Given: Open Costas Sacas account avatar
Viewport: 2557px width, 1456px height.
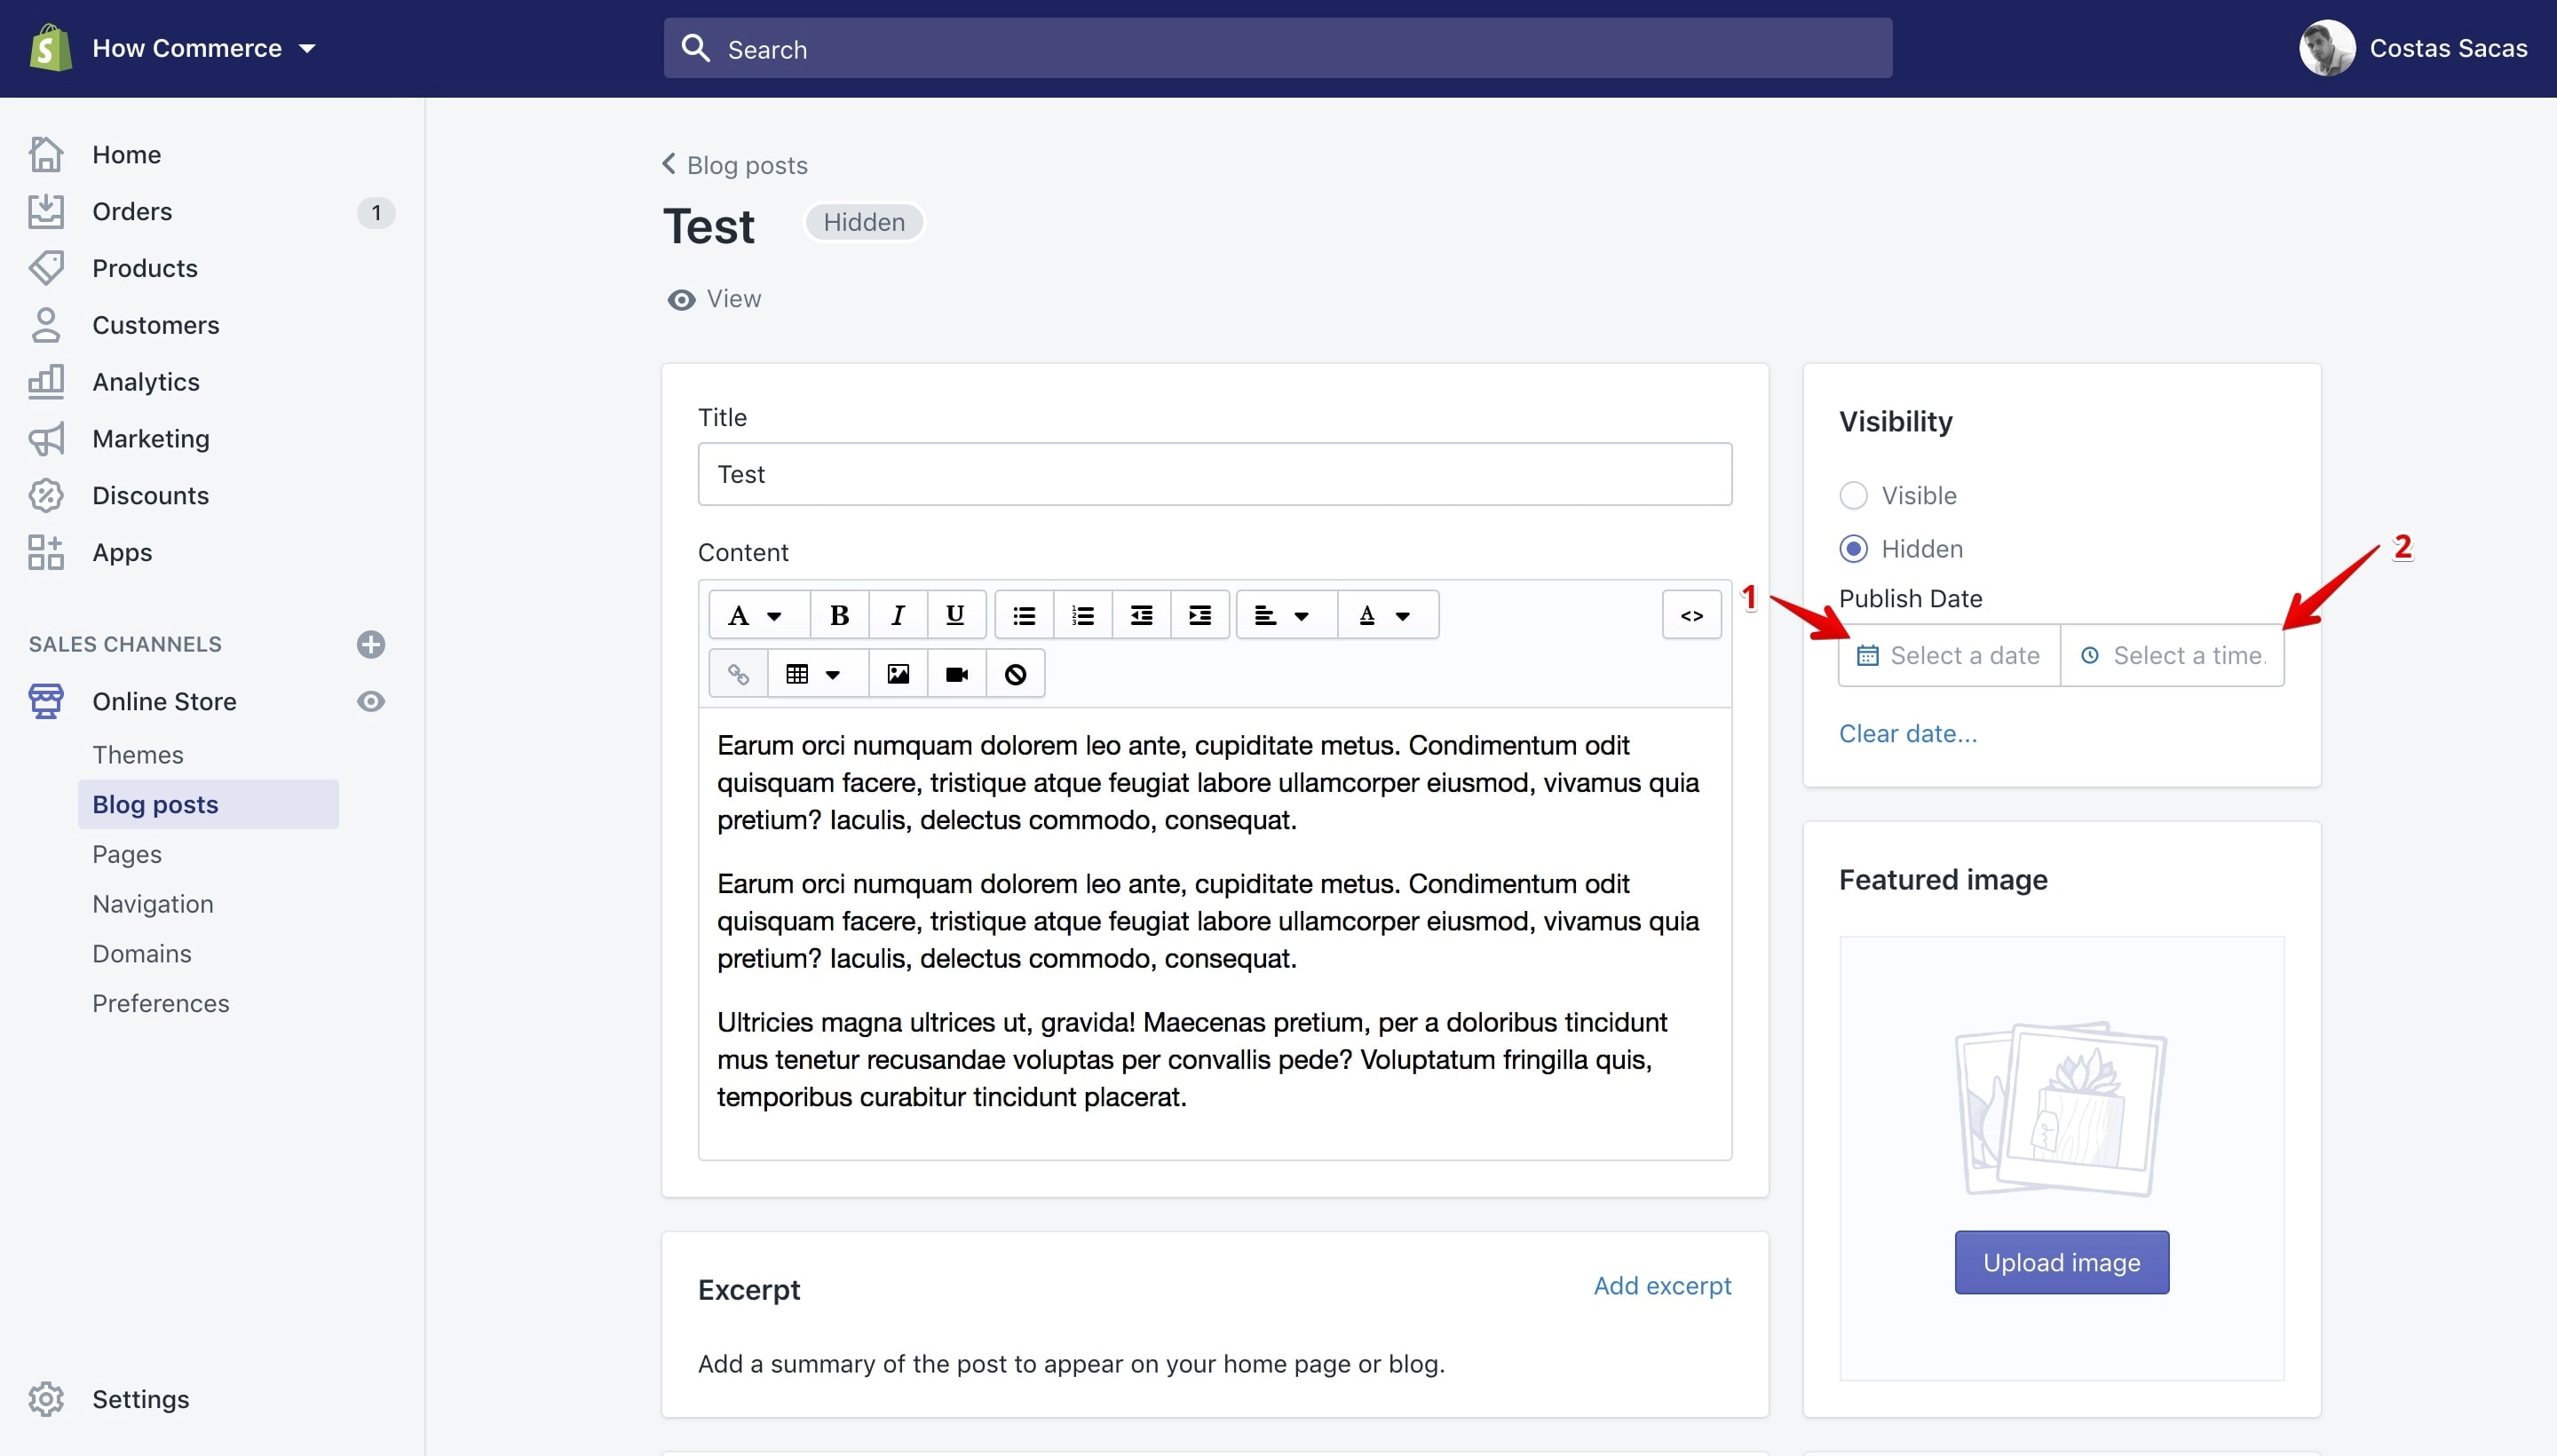Looking at the screenshot, I should coord(2327,48).
